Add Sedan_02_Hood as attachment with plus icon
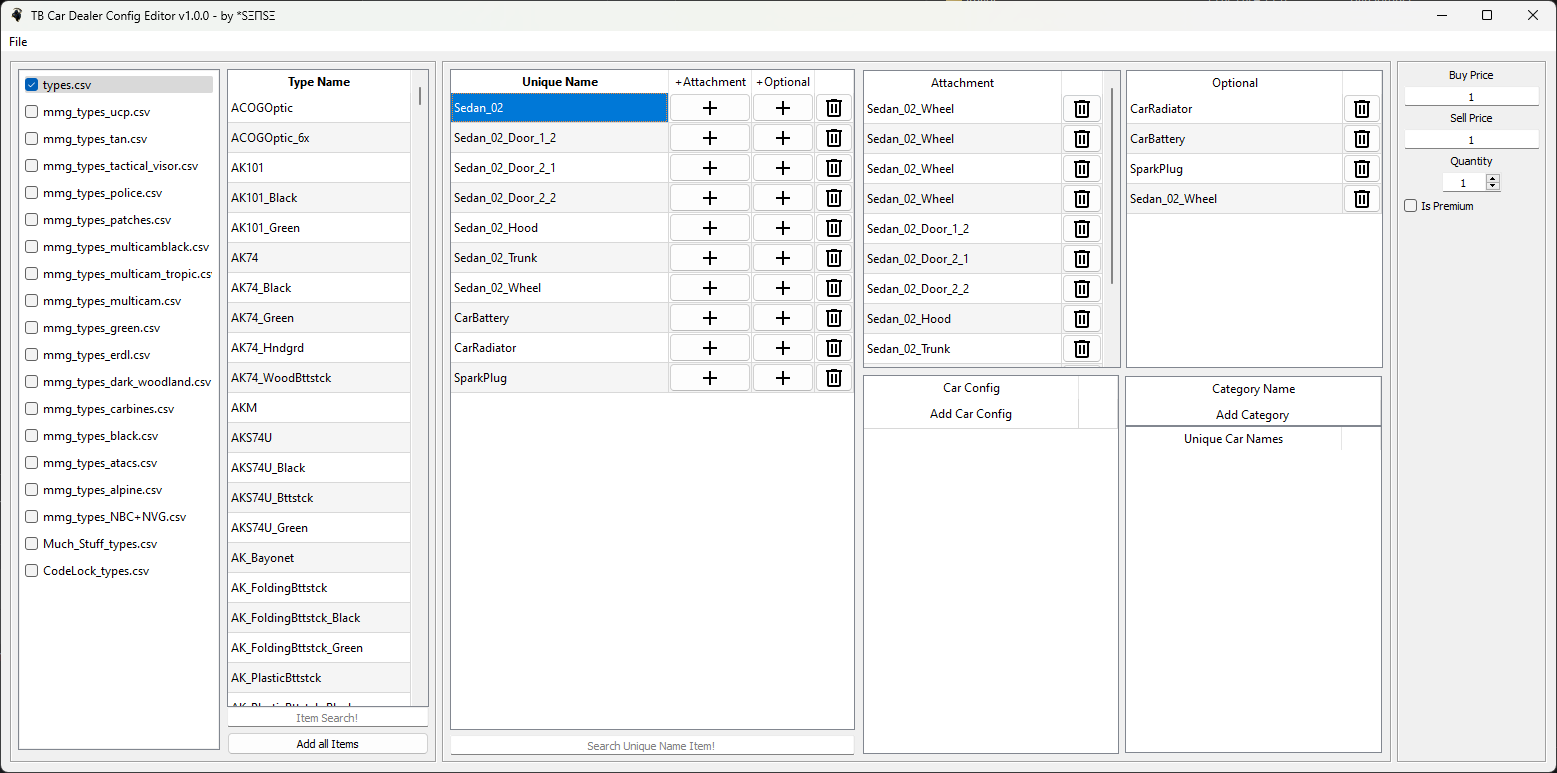Screen dimensions: 1557x773 click(x=710, y=228)
